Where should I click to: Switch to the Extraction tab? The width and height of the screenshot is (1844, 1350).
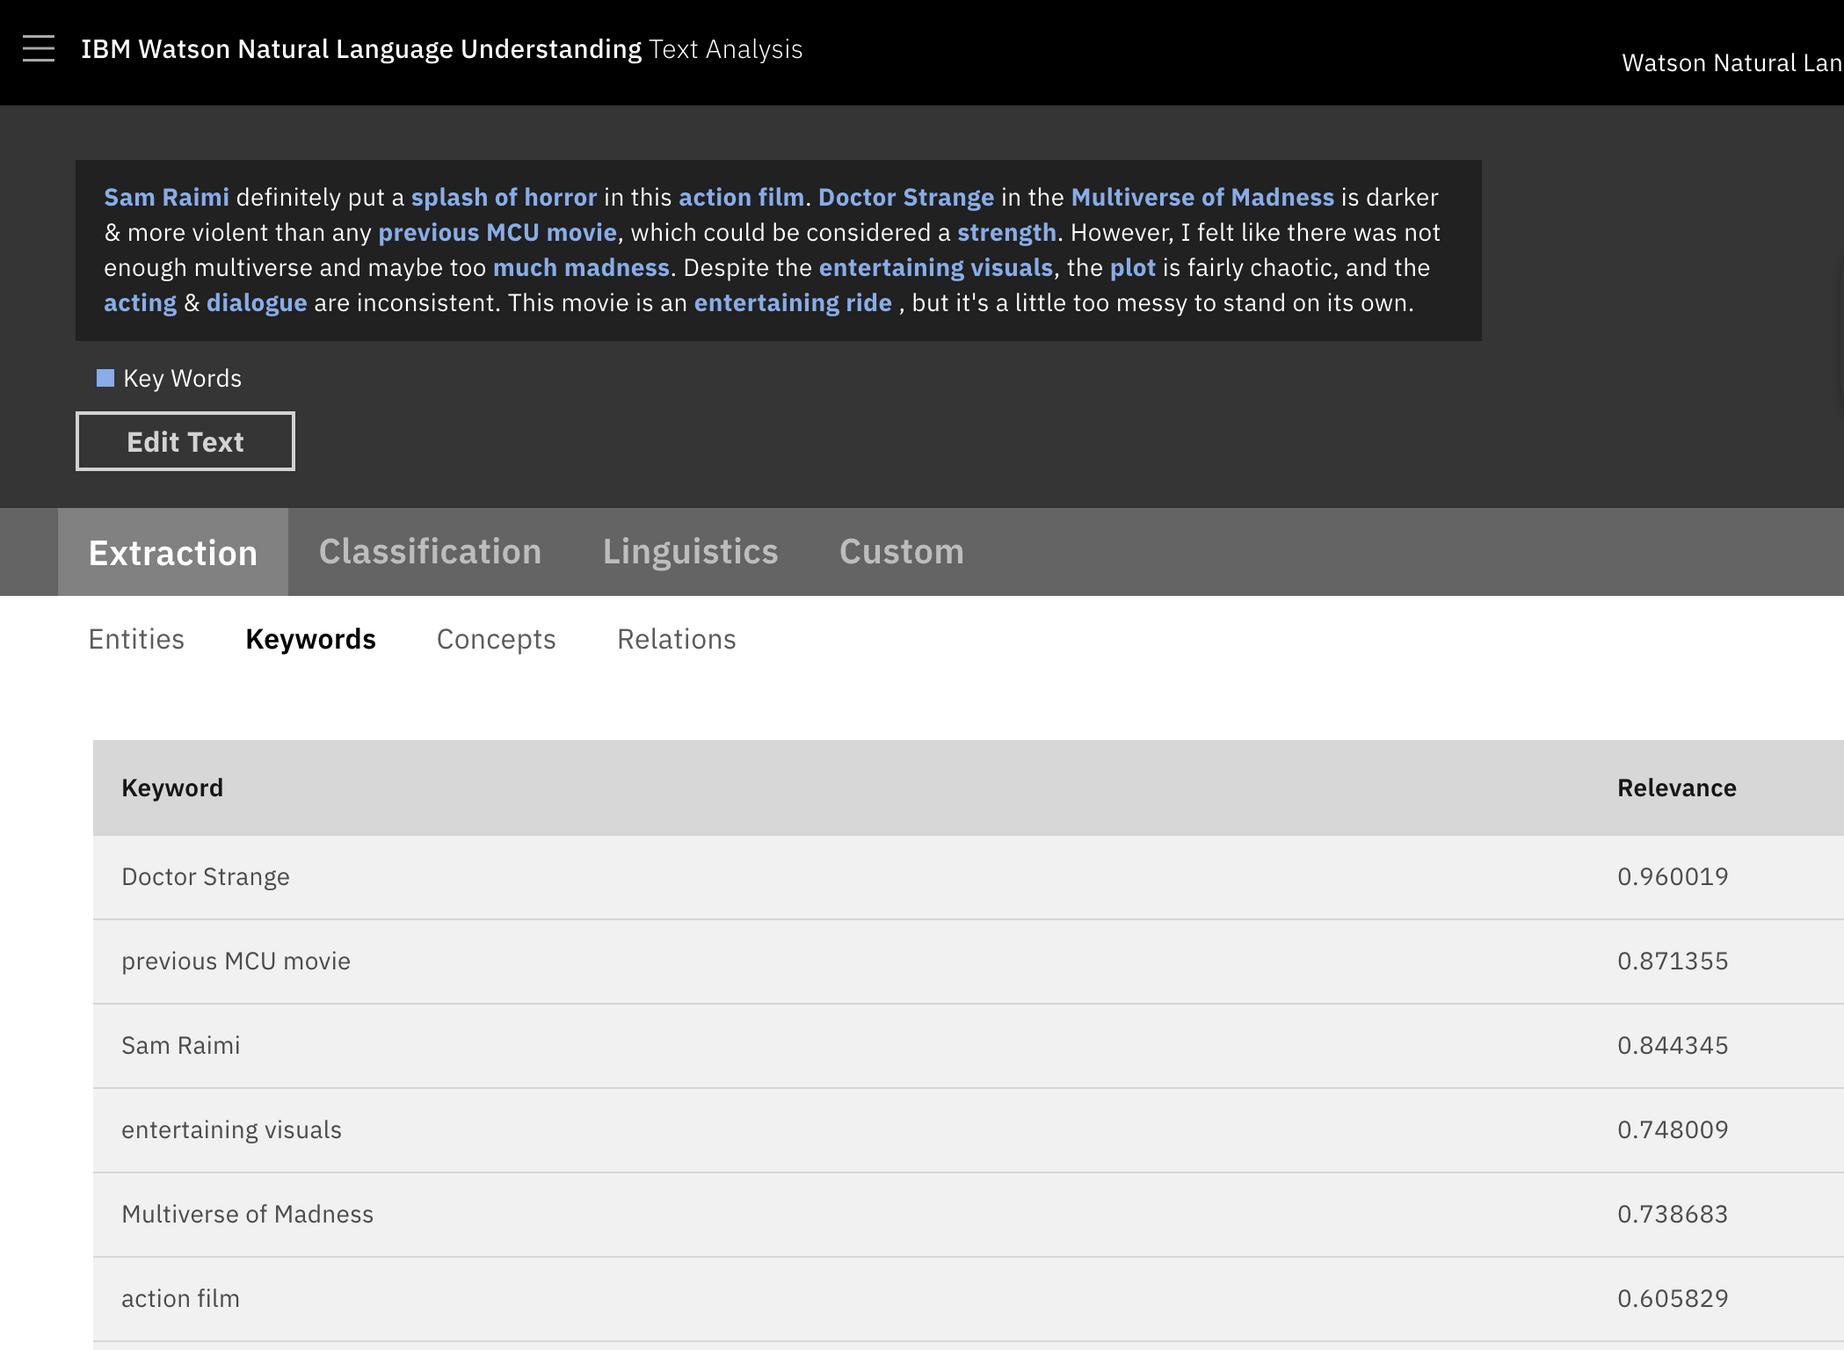pos(173,552)
